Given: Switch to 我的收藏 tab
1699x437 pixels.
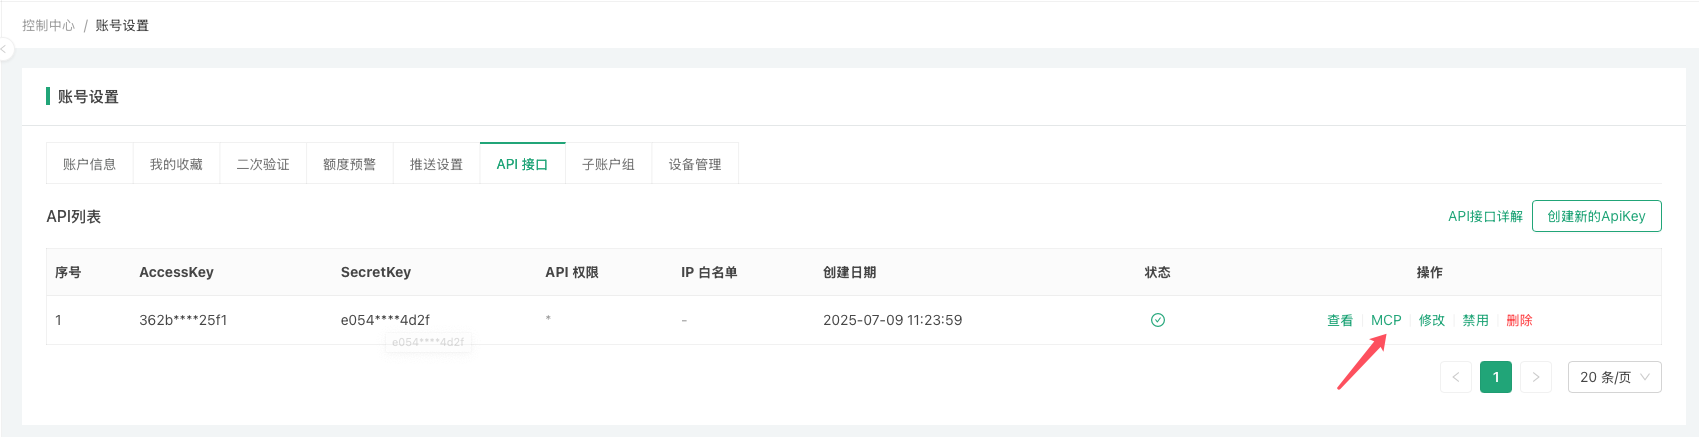Looking at the screenshot, I should (x=176, y=164).
